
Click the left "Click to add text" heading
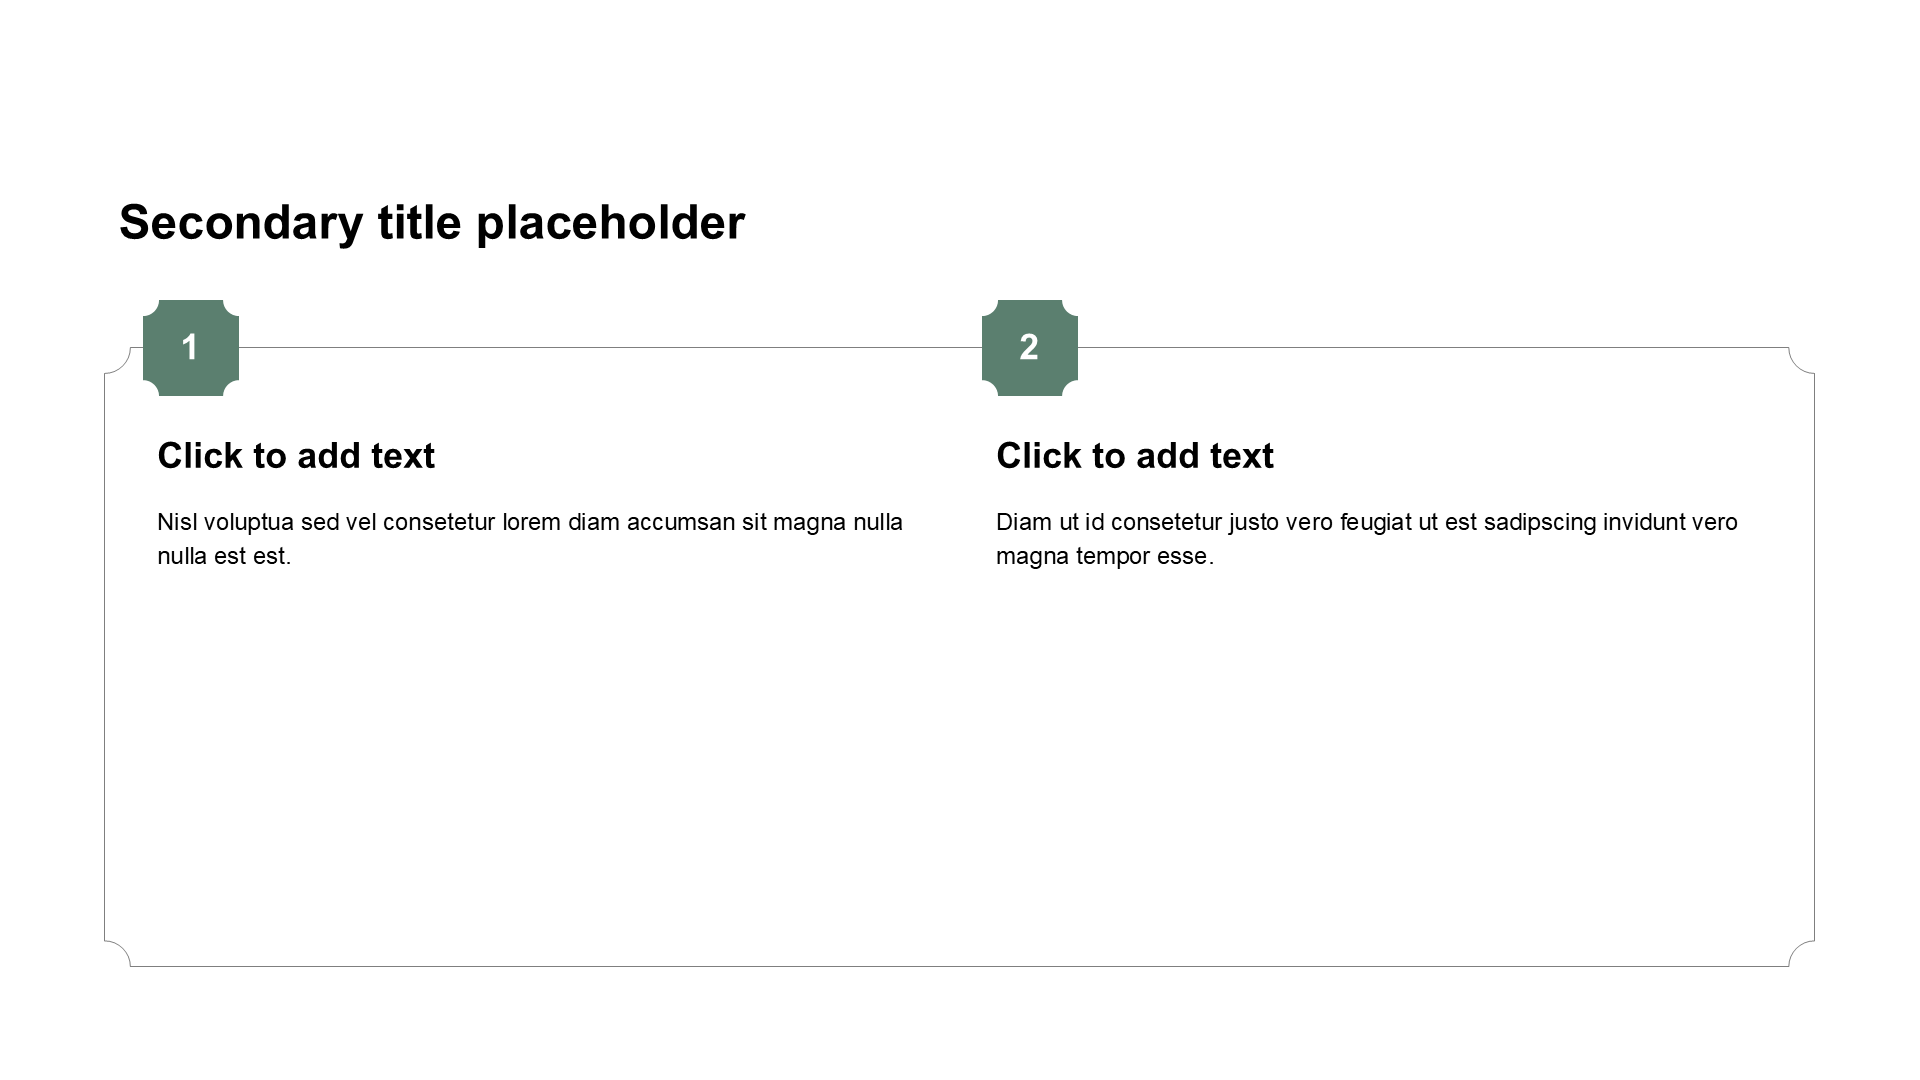[296, 456]
